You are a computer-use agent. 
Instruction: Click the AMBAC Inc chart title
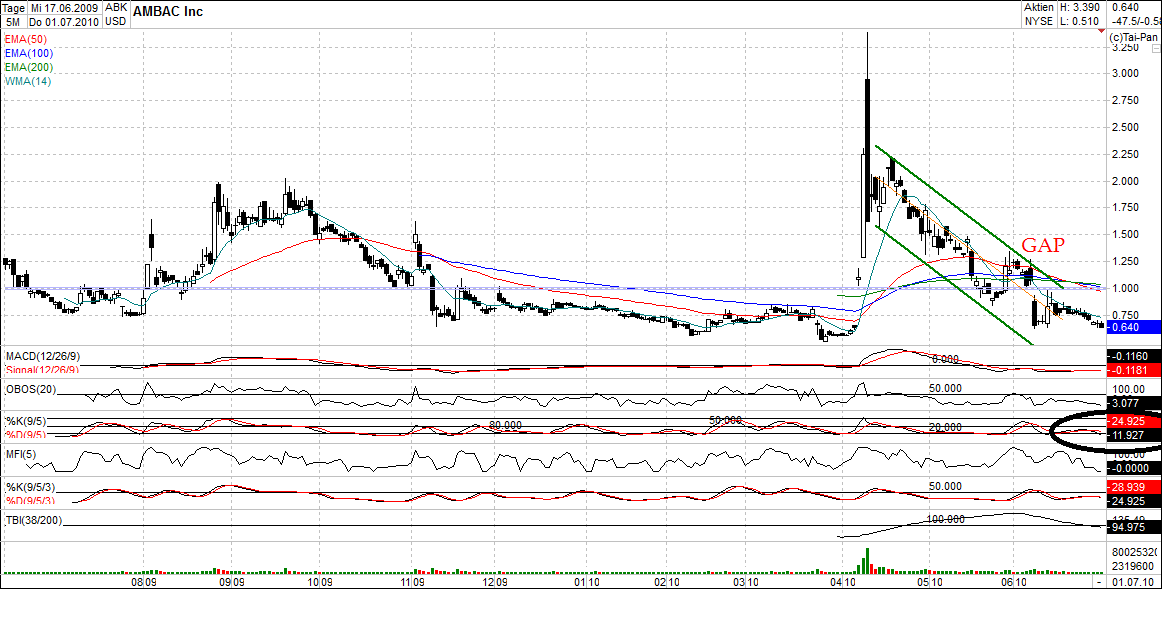tap(167, 11)
